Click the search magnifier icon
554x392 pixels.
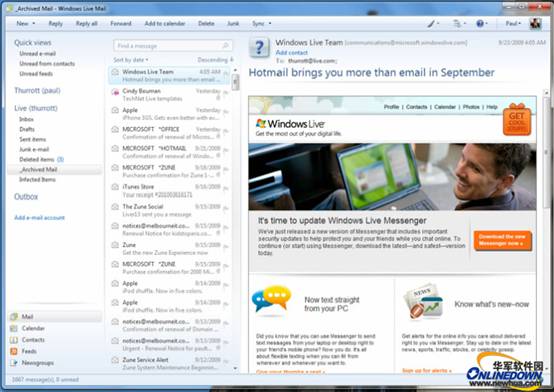(225, 46)
